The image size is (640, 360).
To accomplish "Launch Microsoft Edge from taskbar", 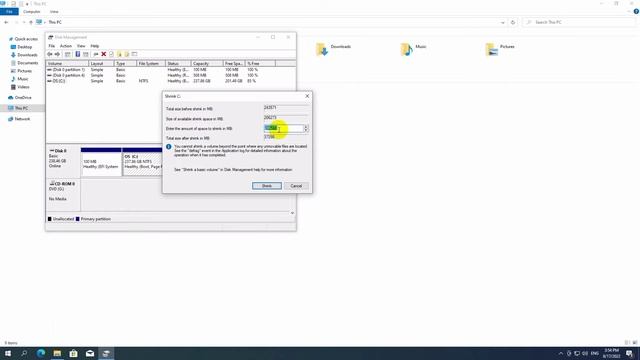I will coord(41,353).
